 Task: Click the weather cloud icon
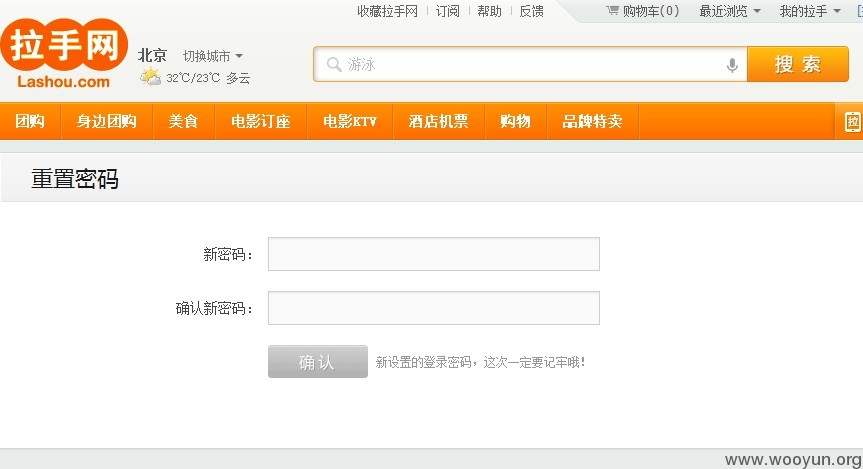click(x=150, y=77)
